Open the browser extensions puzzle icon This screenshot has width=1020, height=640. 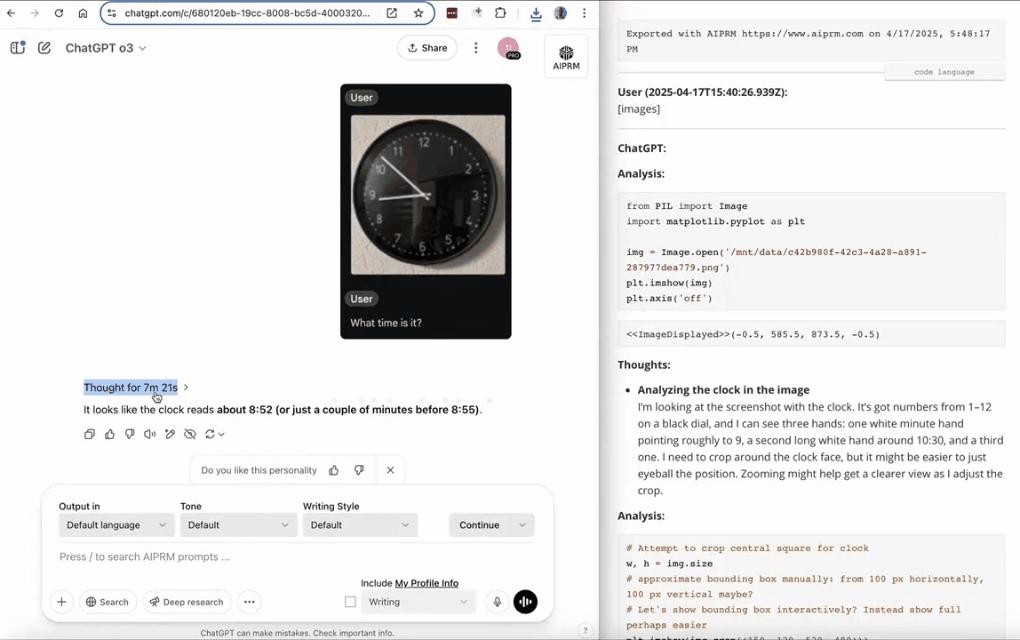click(x=500, y=13)
